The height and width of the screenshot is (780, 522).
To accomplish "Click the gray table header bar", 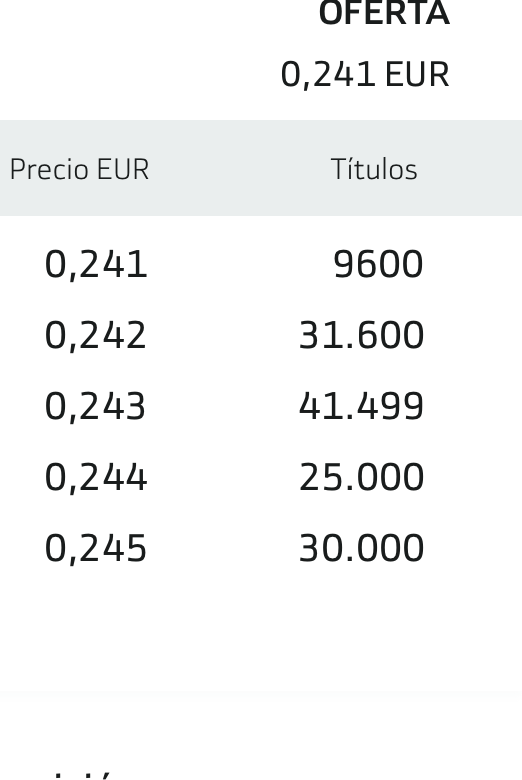I will tap(261, 168).
